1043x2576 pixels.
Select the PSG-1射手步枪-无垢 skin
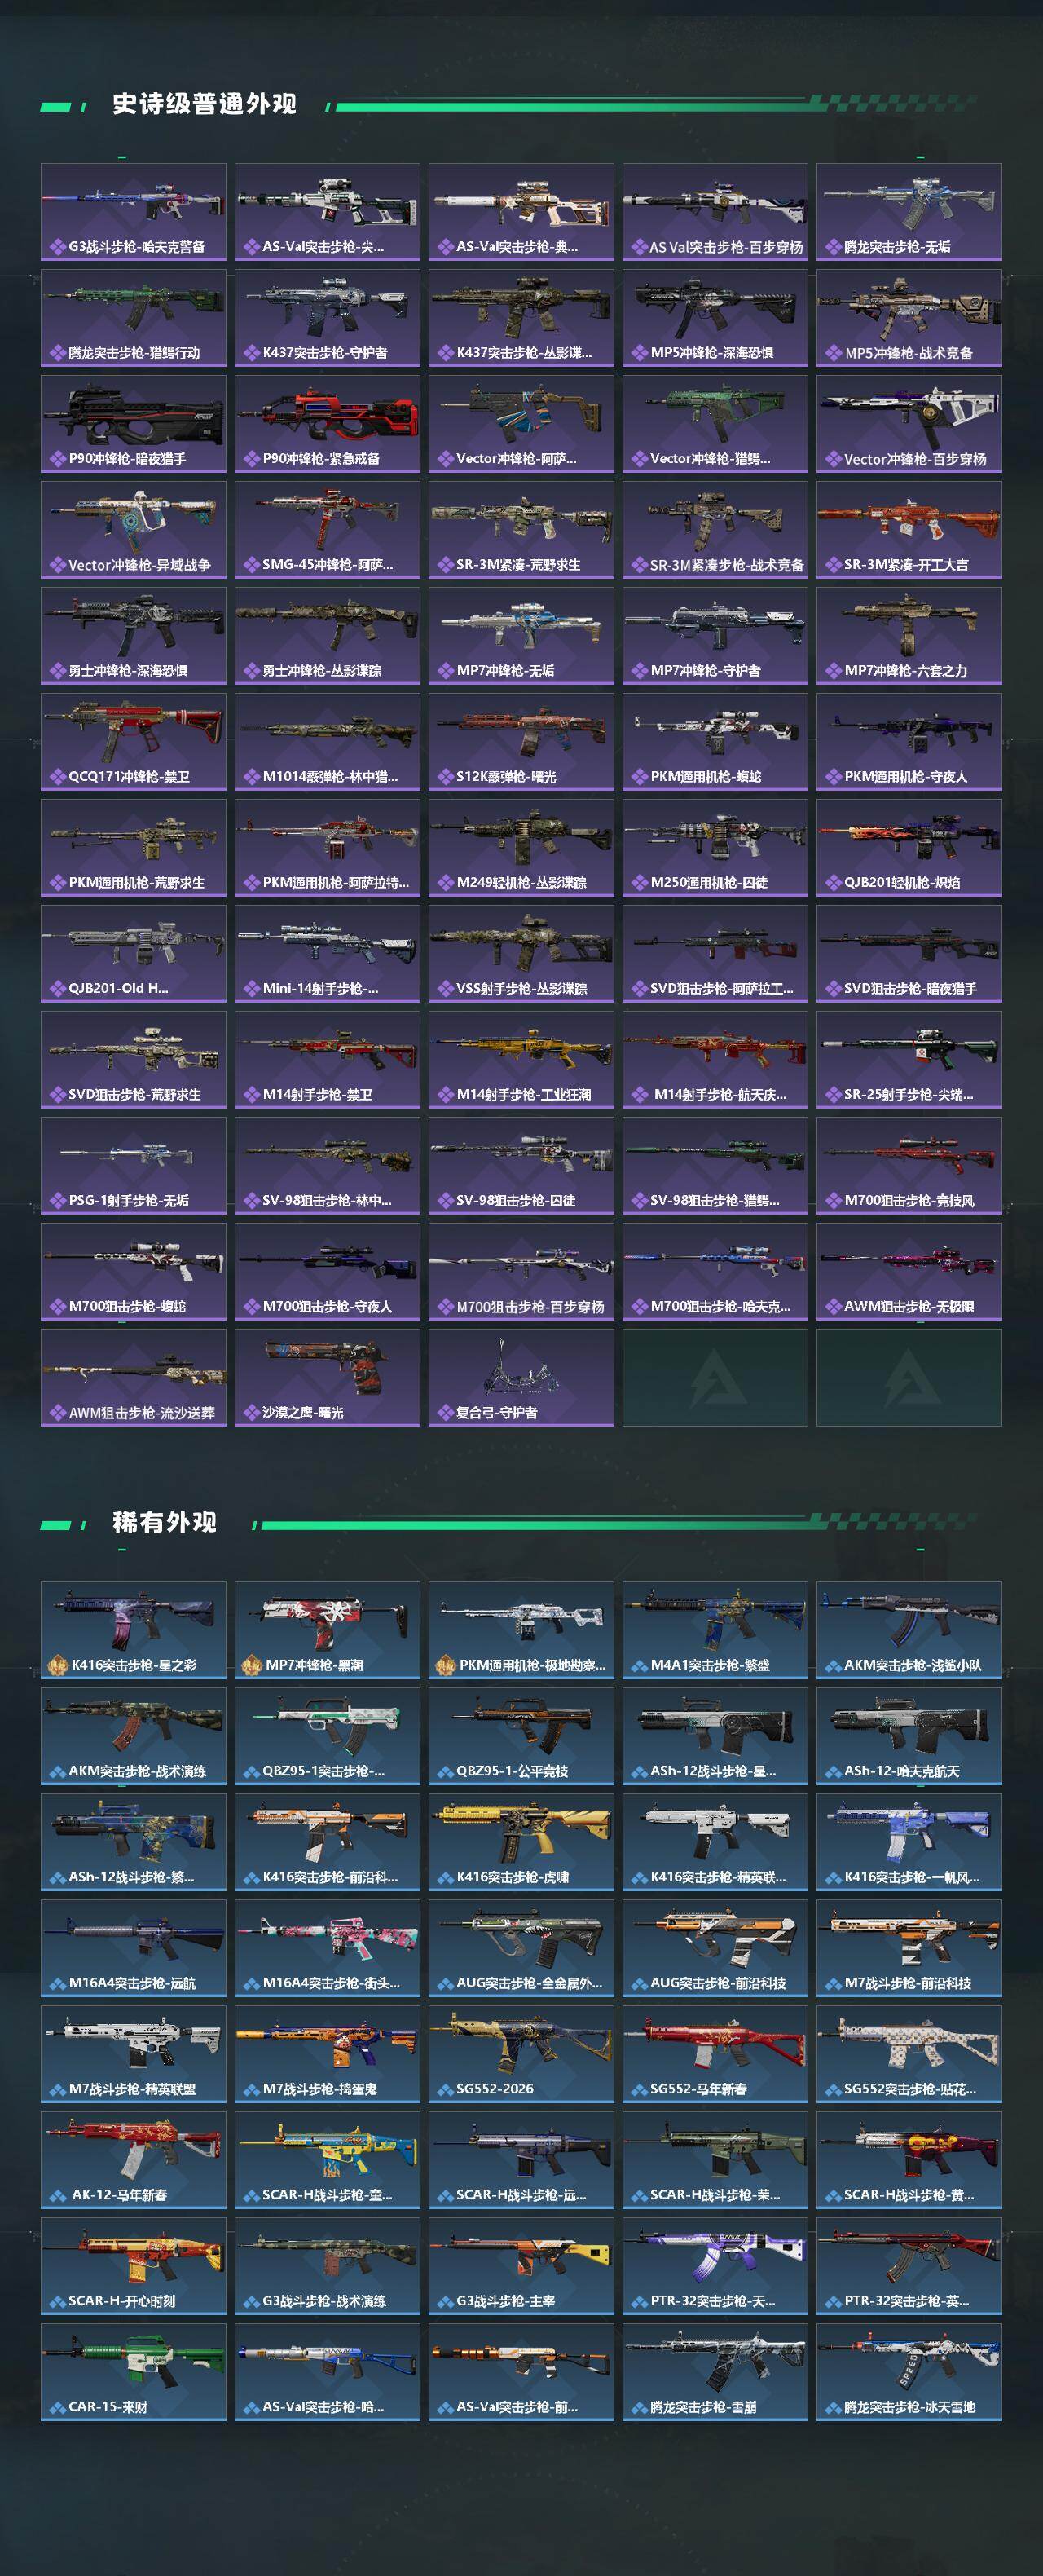[133, 1166]
